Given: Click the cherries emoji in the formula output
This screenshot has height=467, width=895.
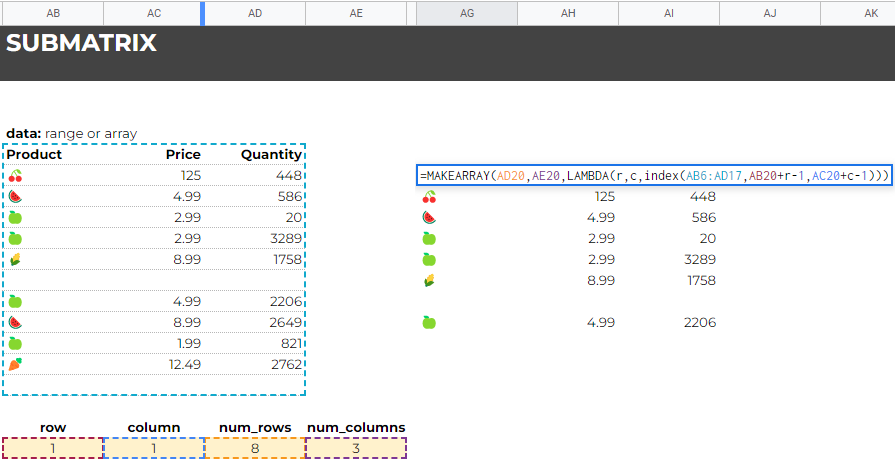Looking at the screenshot, I should (x=429, y=197).
